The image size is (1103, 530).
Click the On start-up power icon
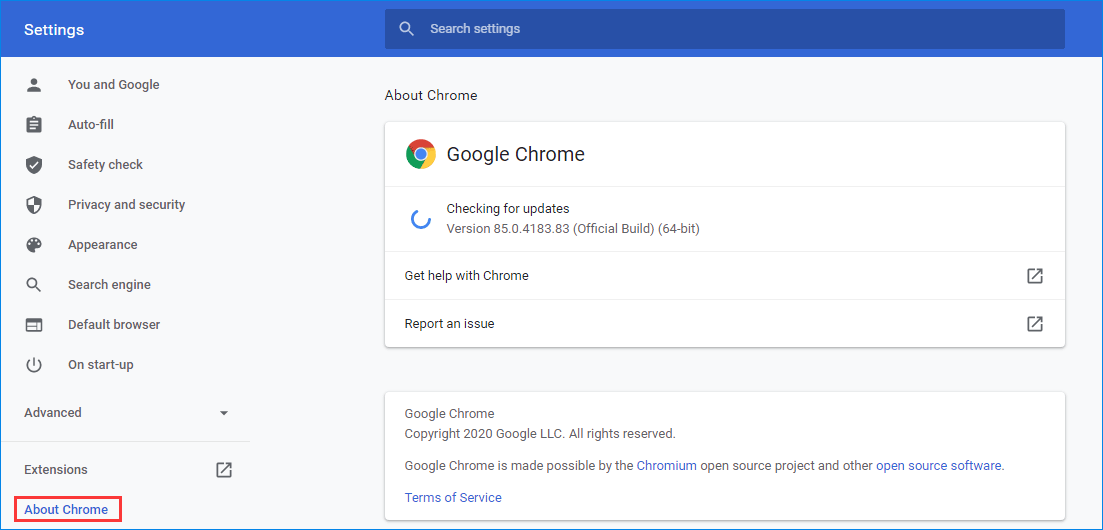34,365
